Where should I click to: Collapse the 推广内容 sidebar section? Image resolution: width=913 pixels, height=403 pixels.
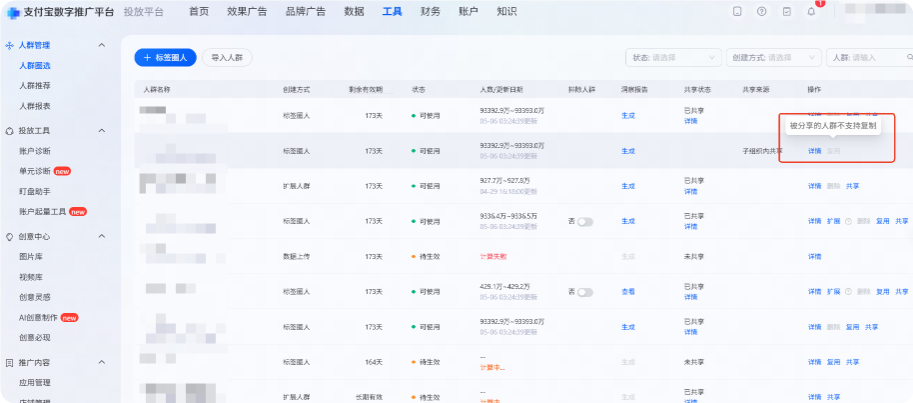pos(101,362)
